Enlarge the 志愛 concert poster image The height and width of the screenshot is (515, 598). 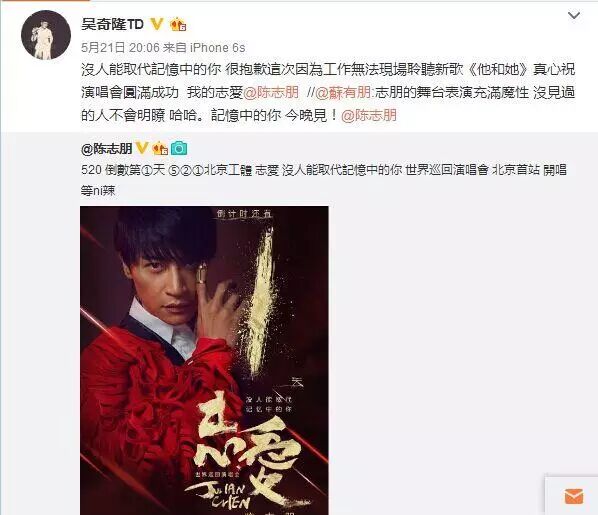[204, 360]
